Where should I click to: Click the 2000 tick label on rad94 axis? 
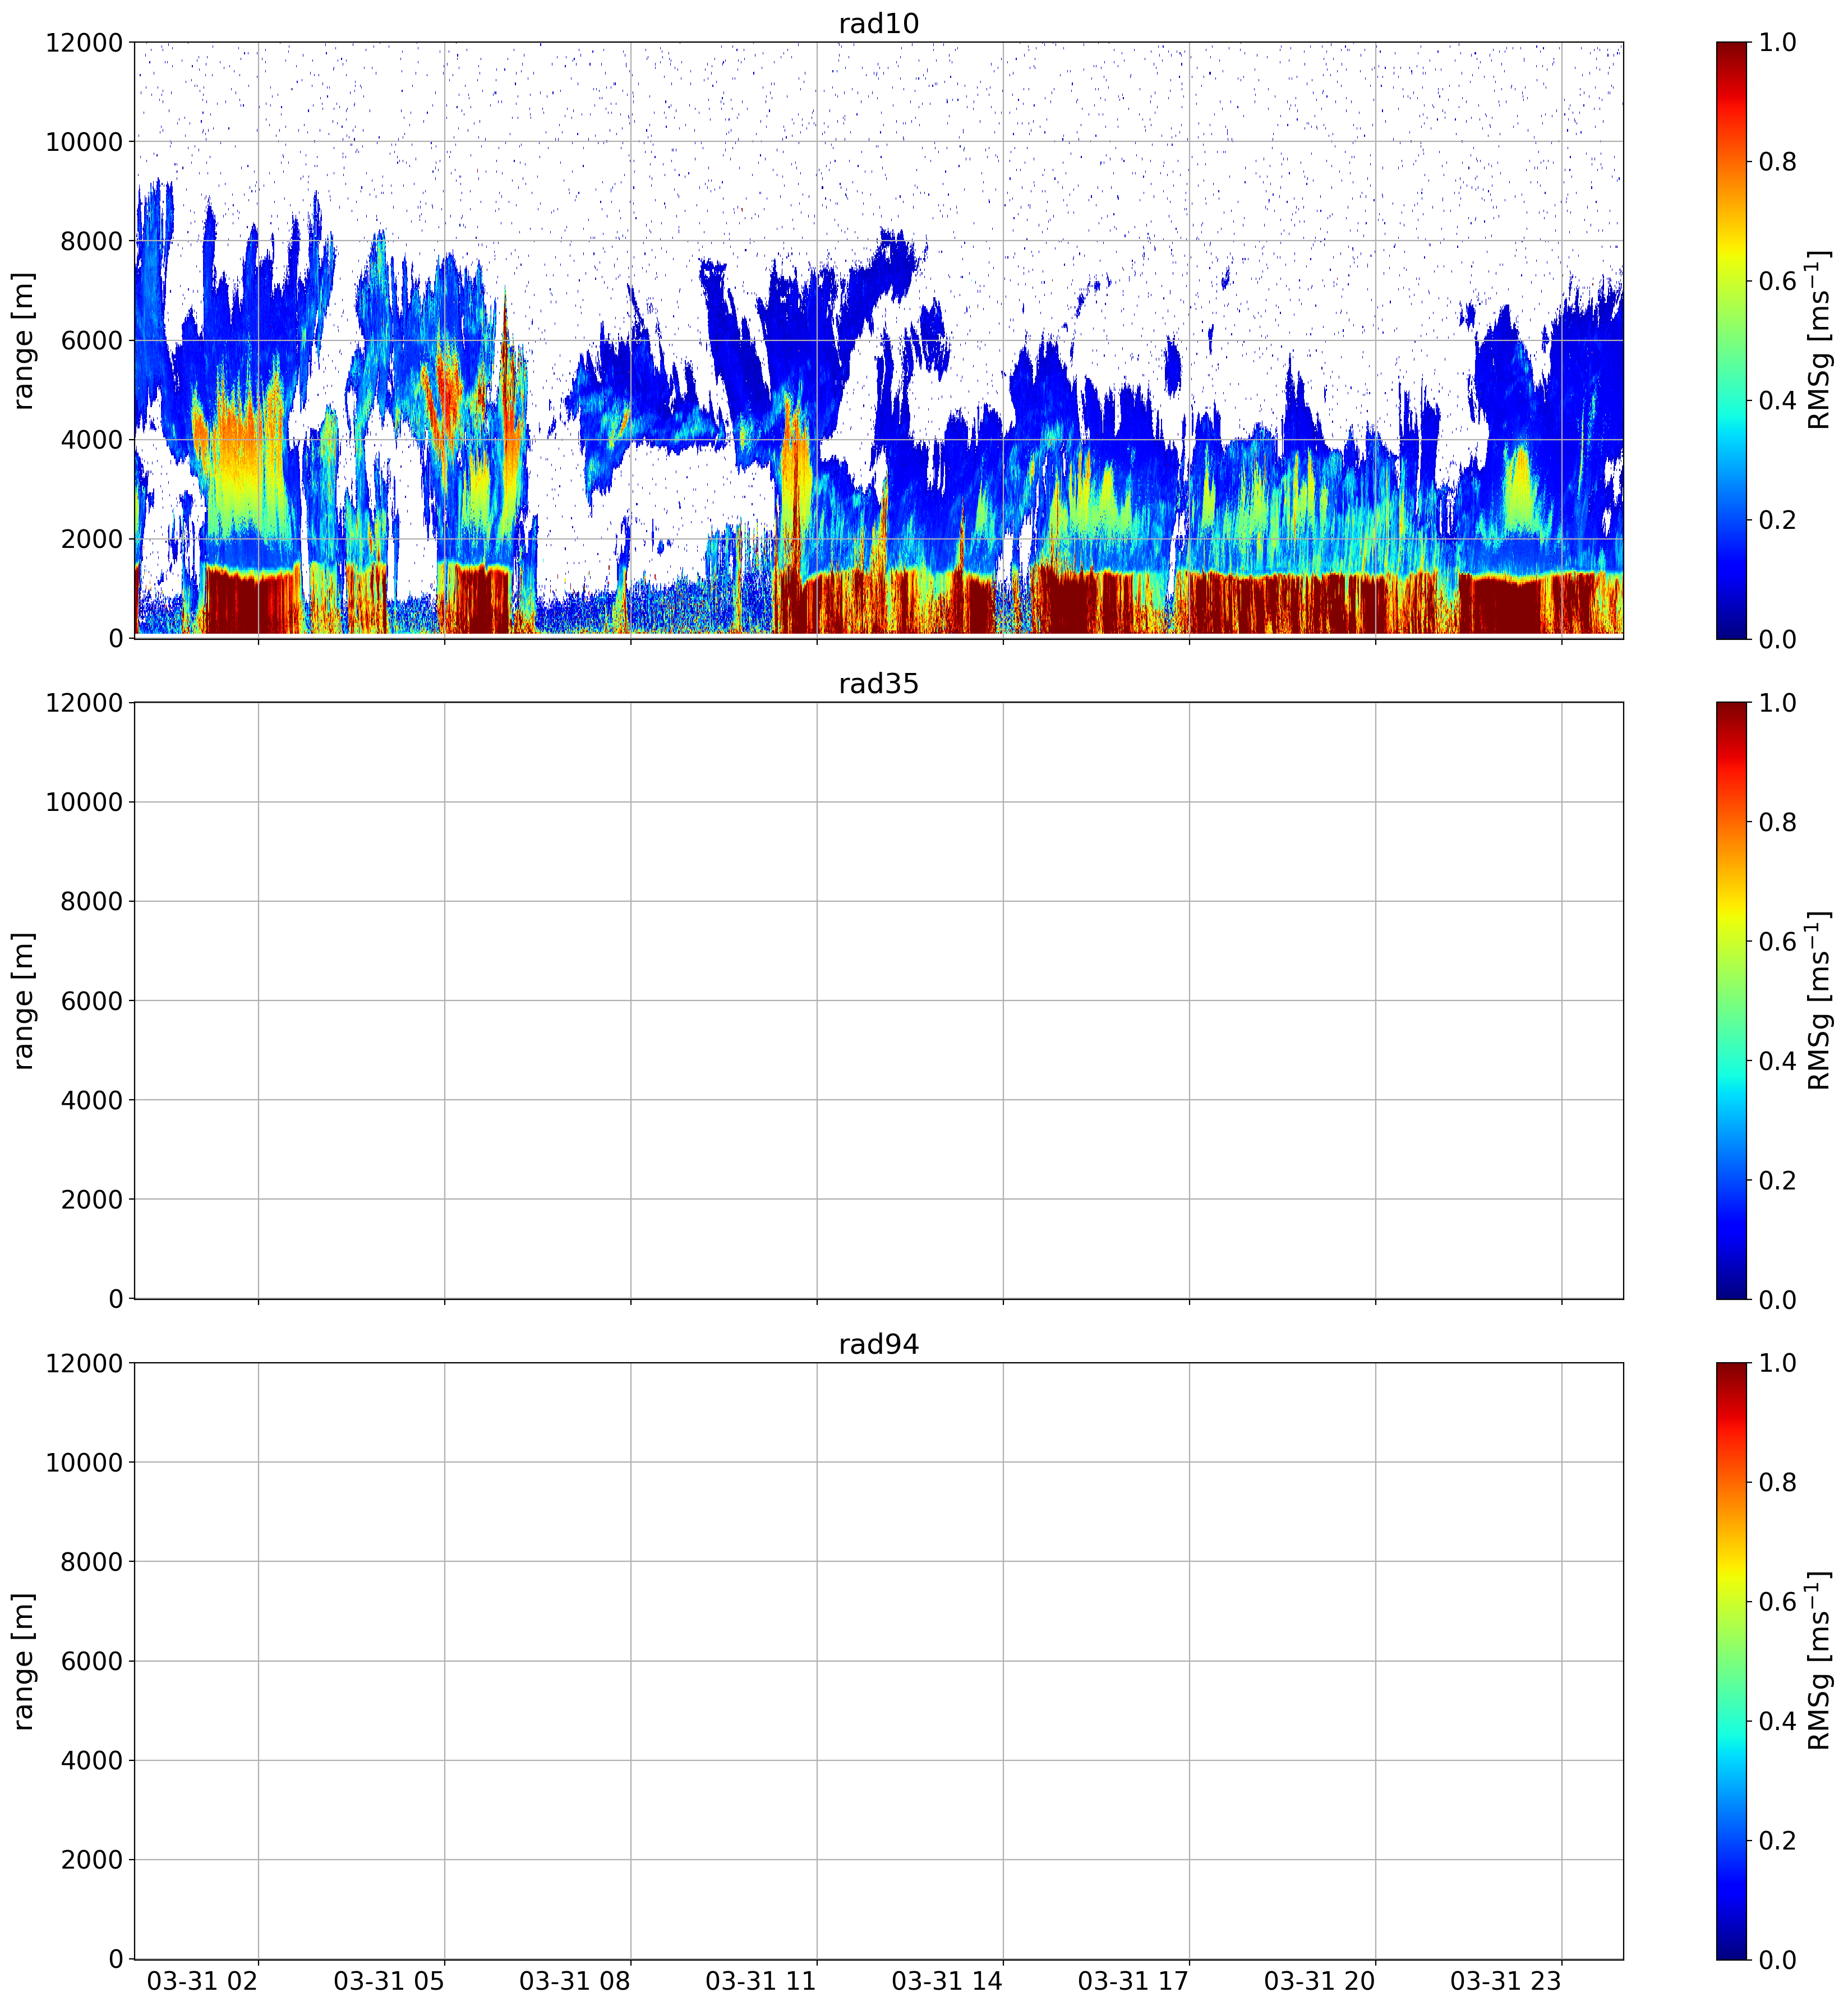[92, 1860]
